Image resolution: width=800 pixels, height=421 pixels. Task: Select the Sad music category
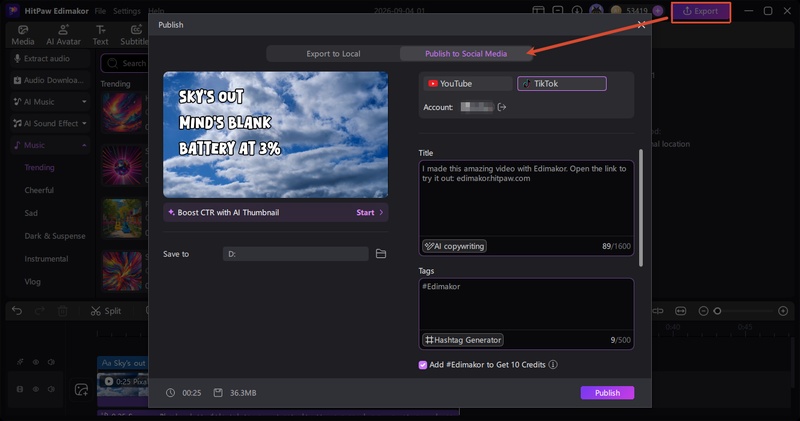point(31,213)
